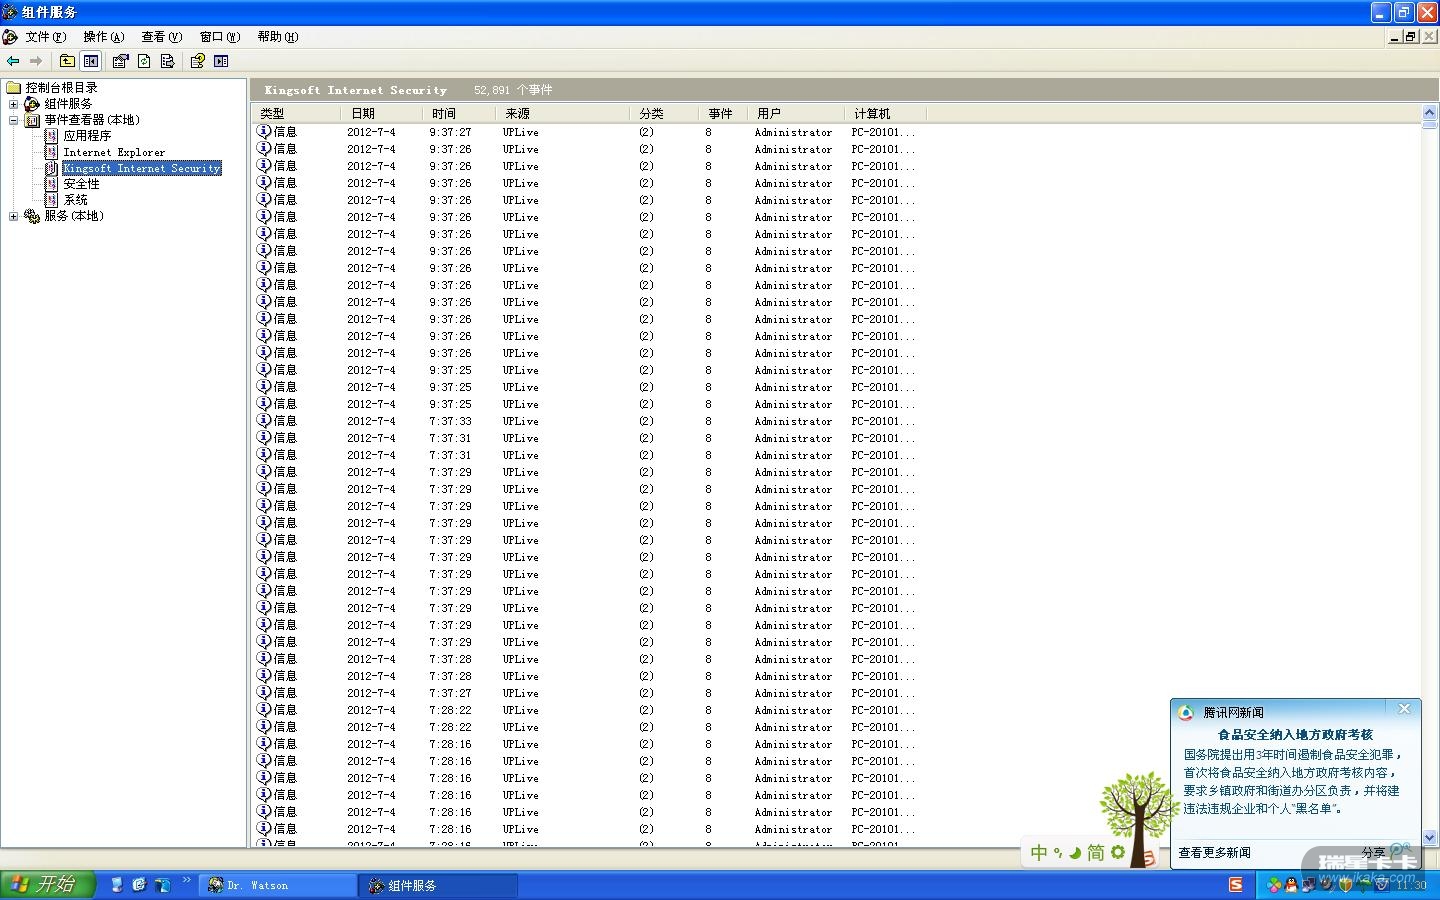Viewport: 1440px width, 900px height.
Task: Click the Sogou S icon on the taskbar
Action: point(1236,885)
